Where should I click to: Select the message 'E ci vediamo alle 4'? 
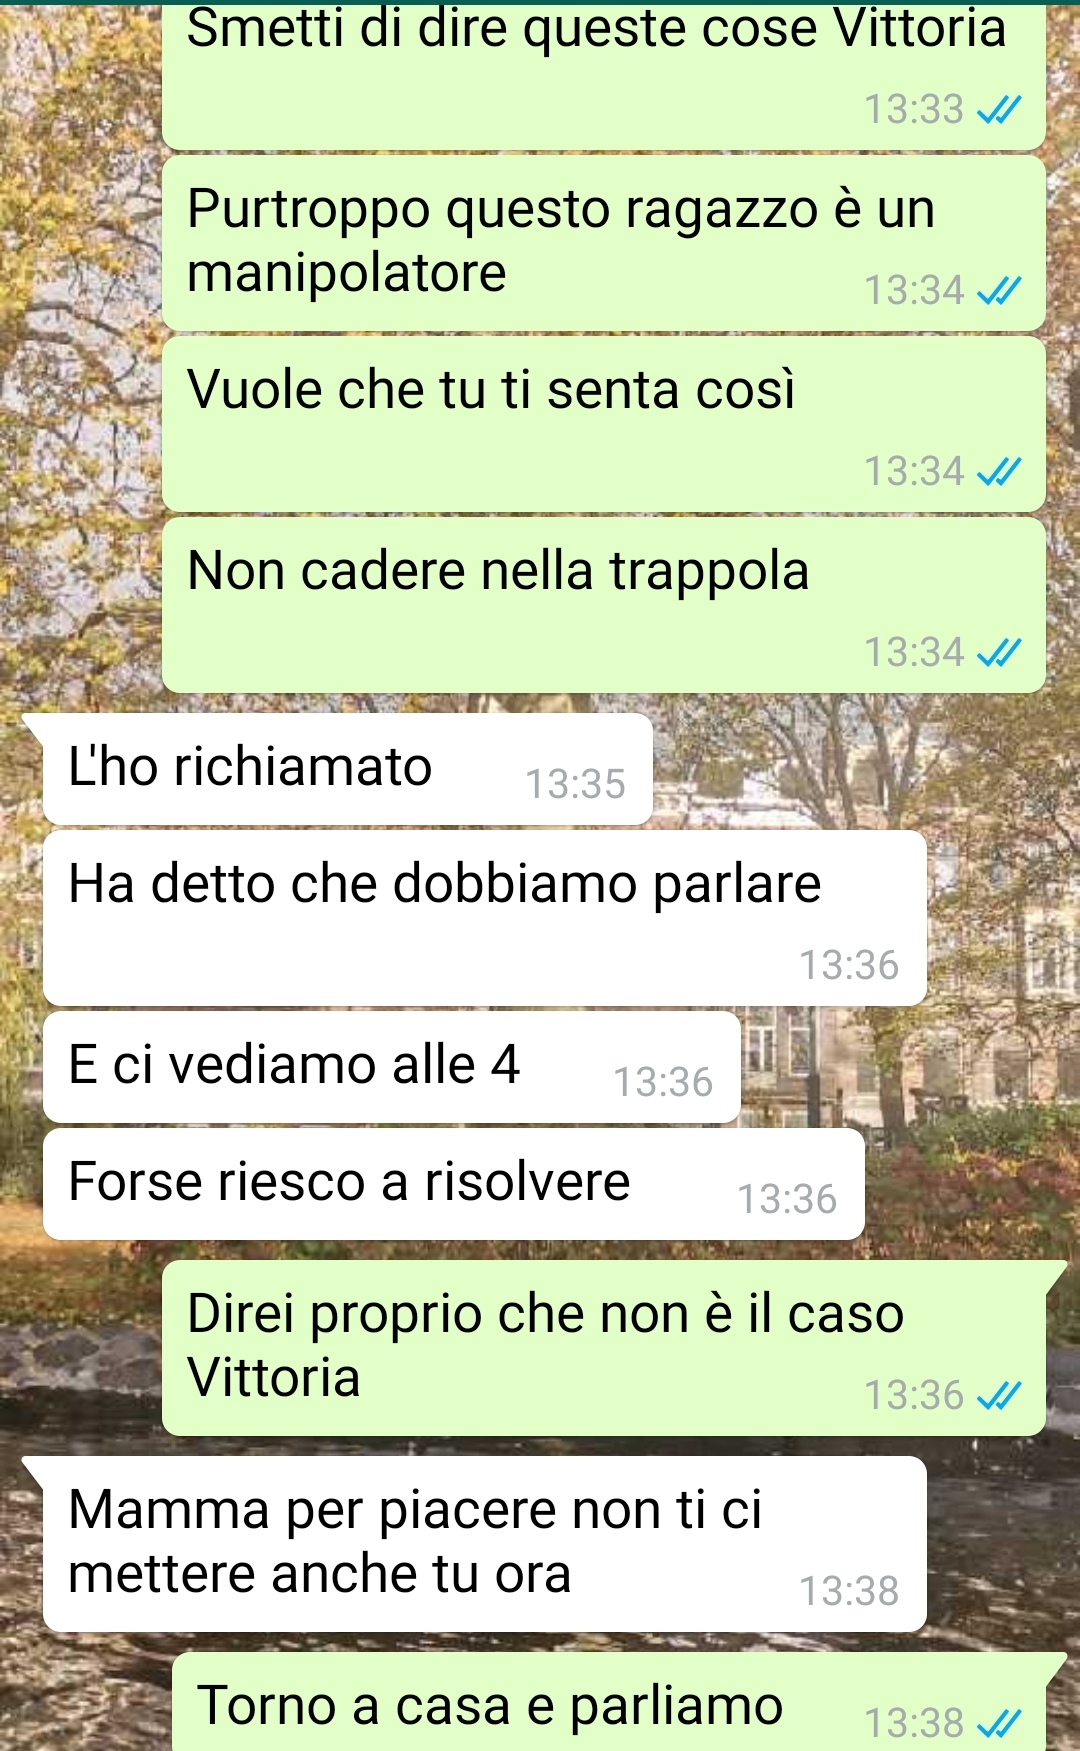(392, 1067)
